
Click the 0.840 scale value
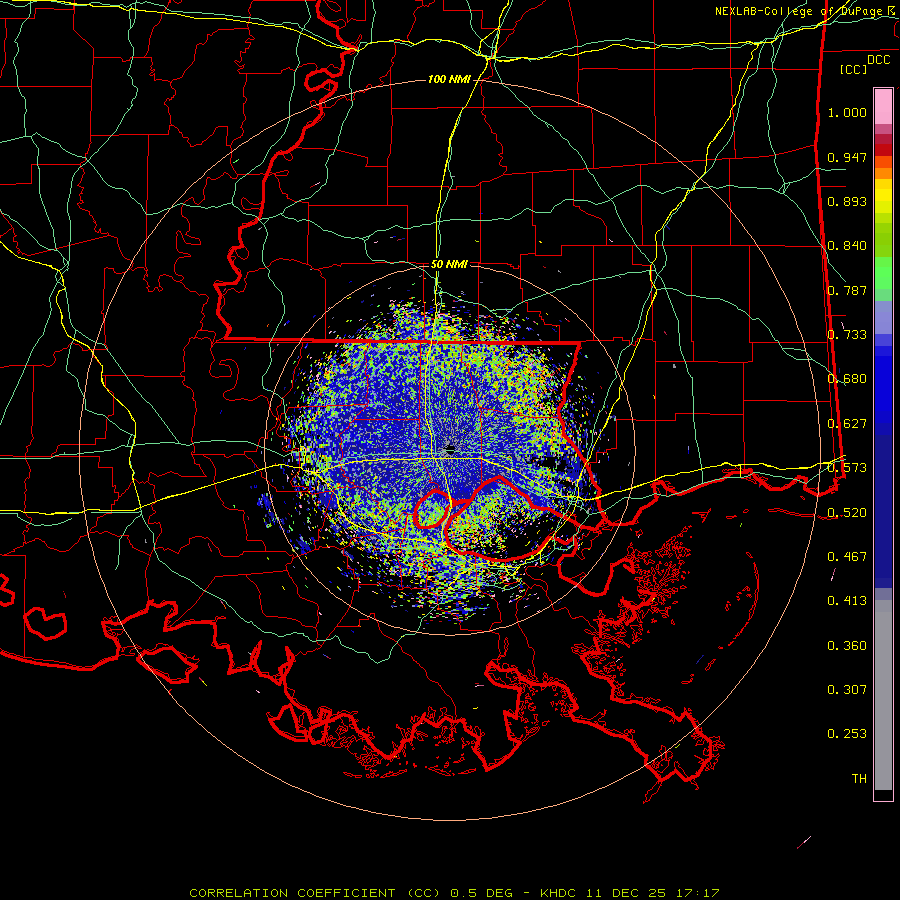point(847,246)
